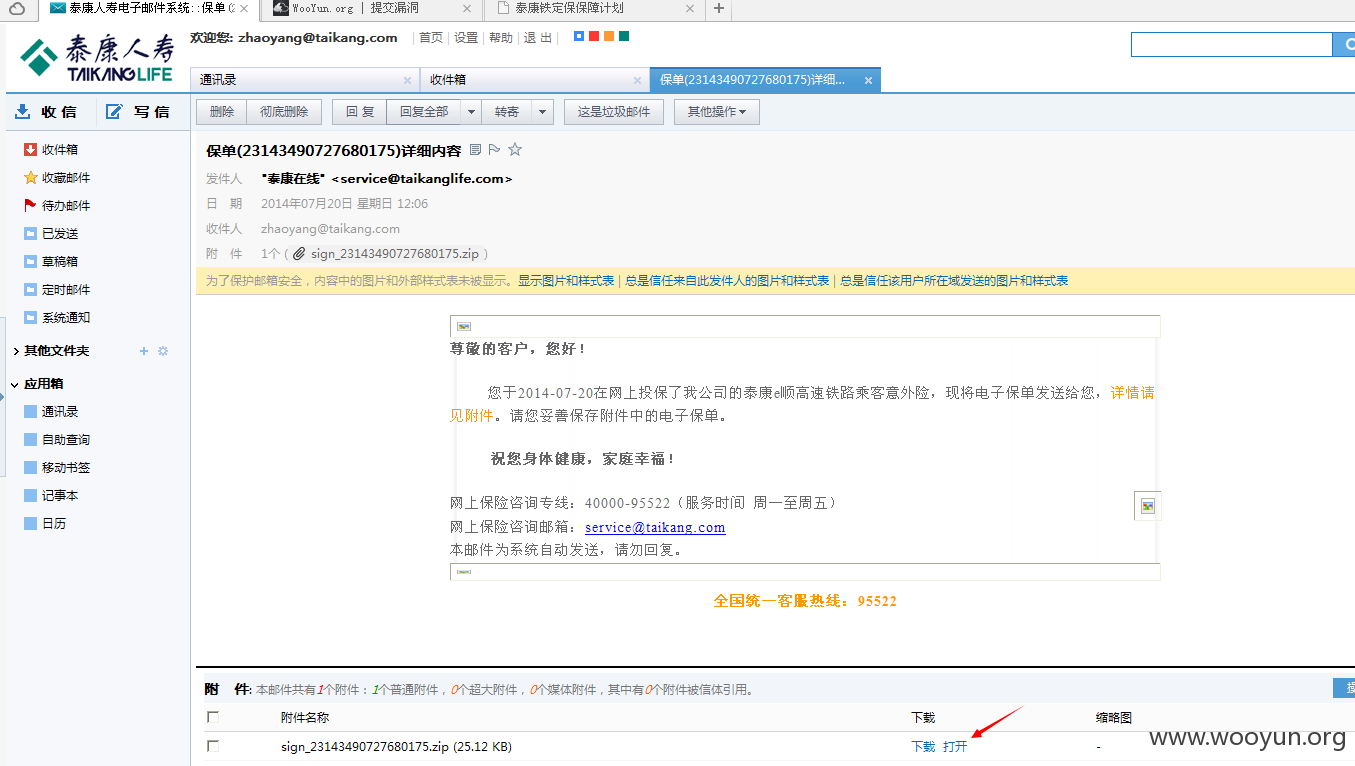Switch to 泰康铁定保保障计划 browser tab
The width and height of the screenshot is (1355, 766).
pyautogui.click(x=595, y=9)
